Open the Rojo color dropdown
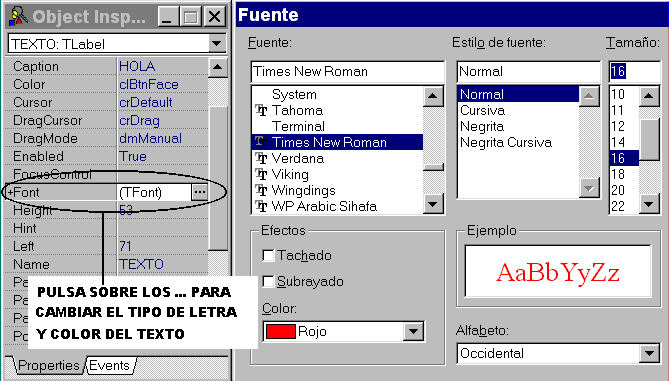 413,332
